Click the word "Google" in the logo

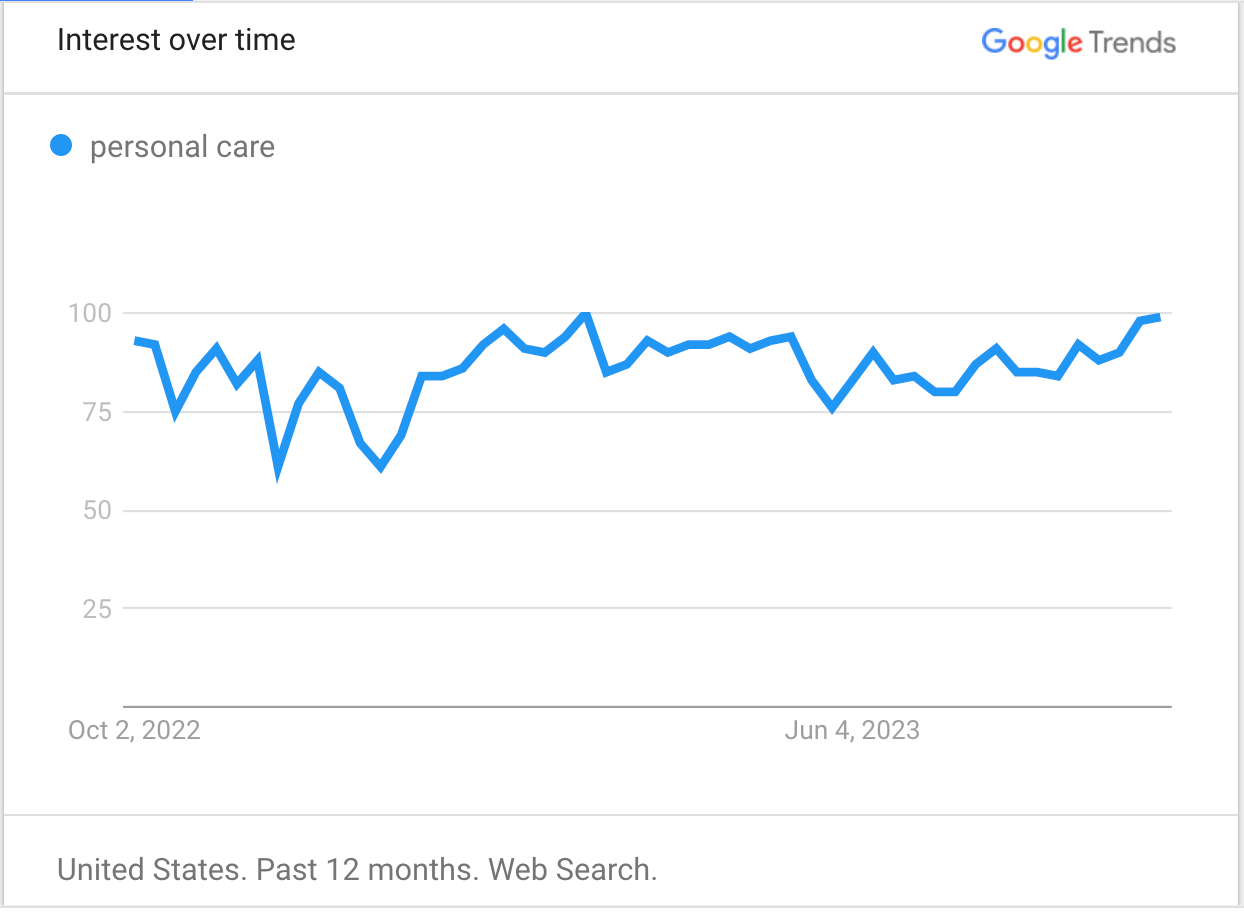[1032, 42]
